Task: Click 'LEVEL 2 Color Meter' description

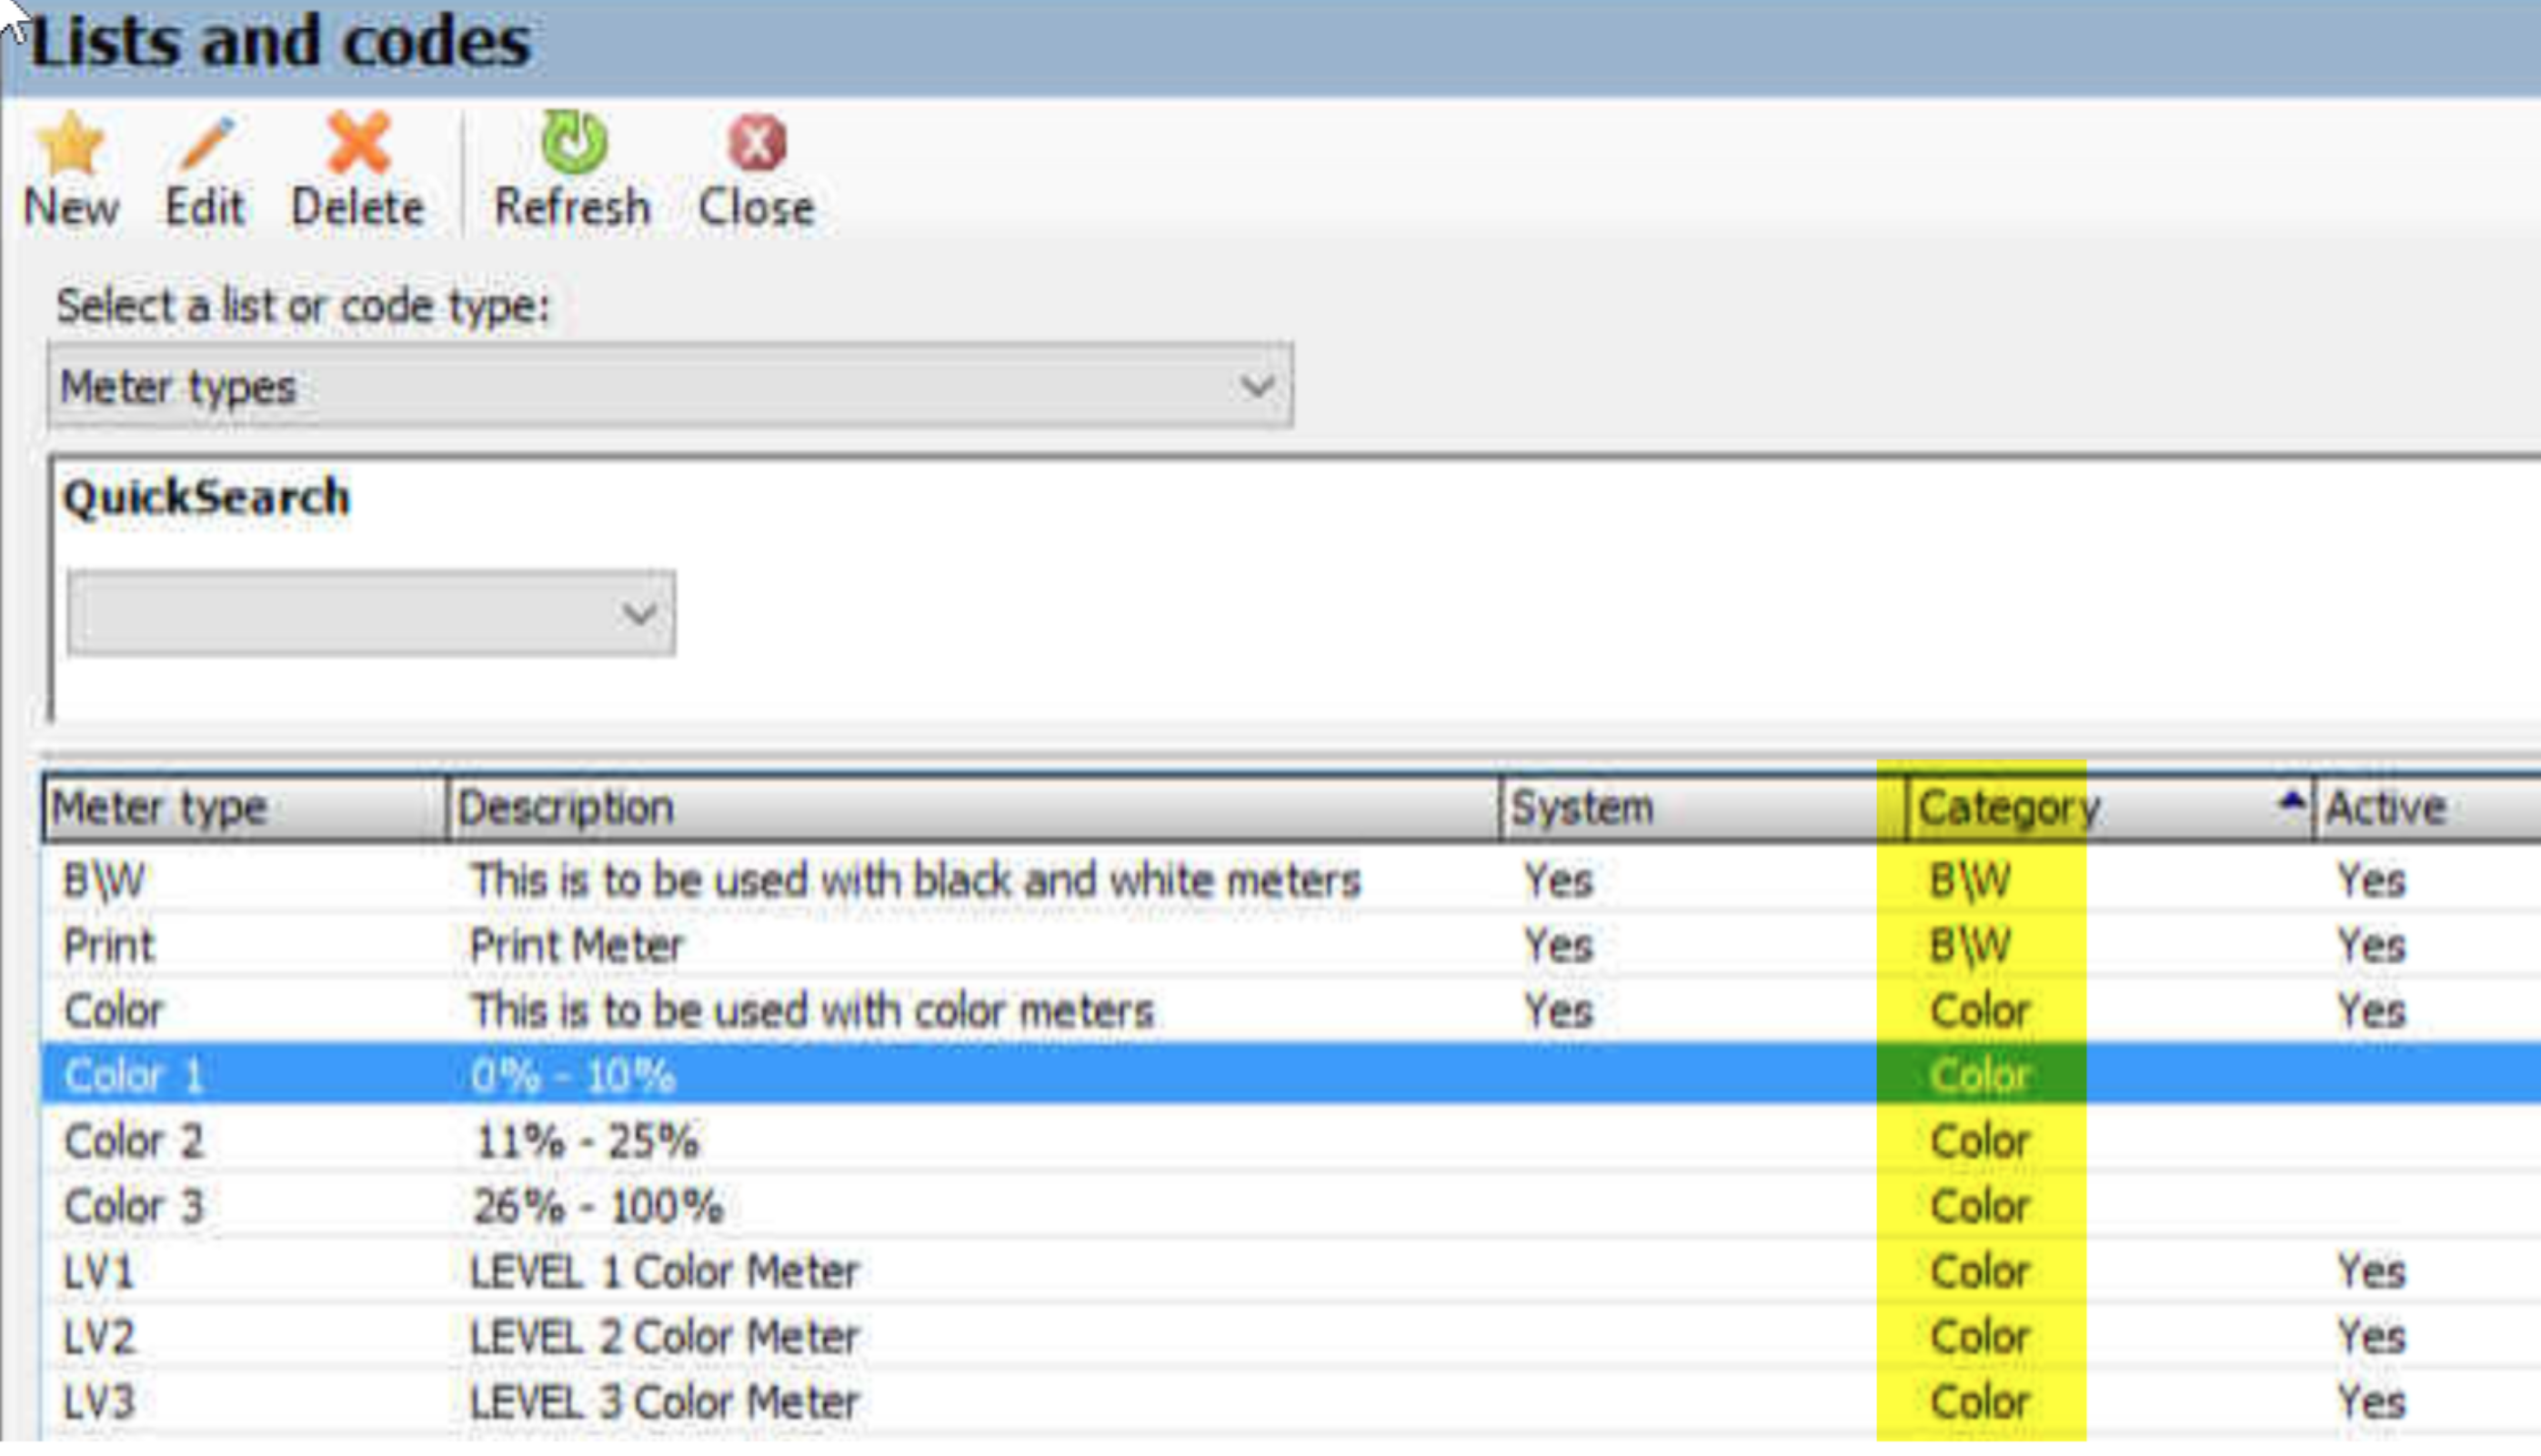Action: pyautogui.click(x=665, y=1337)
